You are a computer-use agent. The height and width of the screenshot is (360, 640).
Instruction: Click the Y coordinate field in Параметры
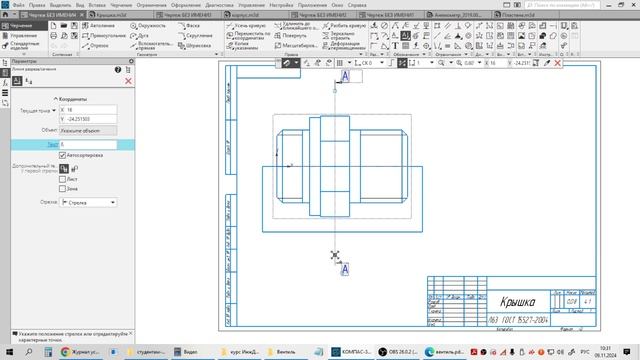click(88, 119)
